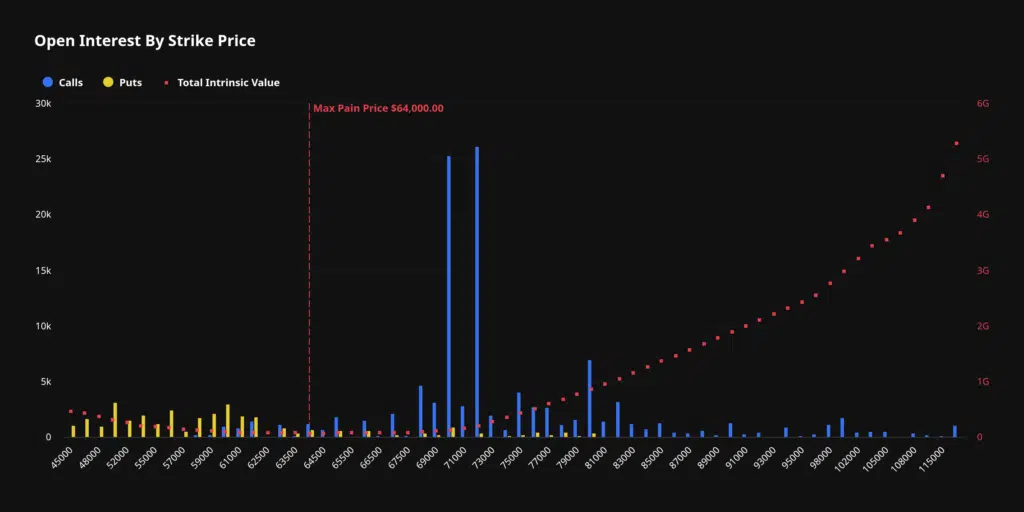Click the 2G right axis label
This screenshot has height=512, width=1024.
[x=983, y=326]
